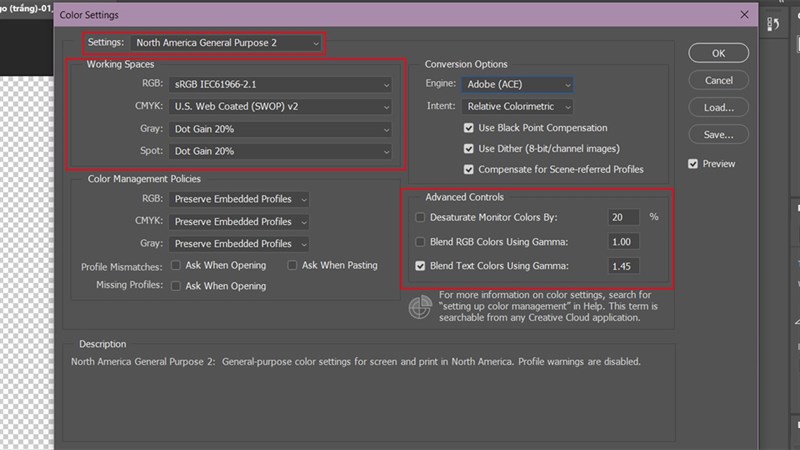Click the Blend Text Colors gamma value field
The image size is (800, 450).
(623, 266)
